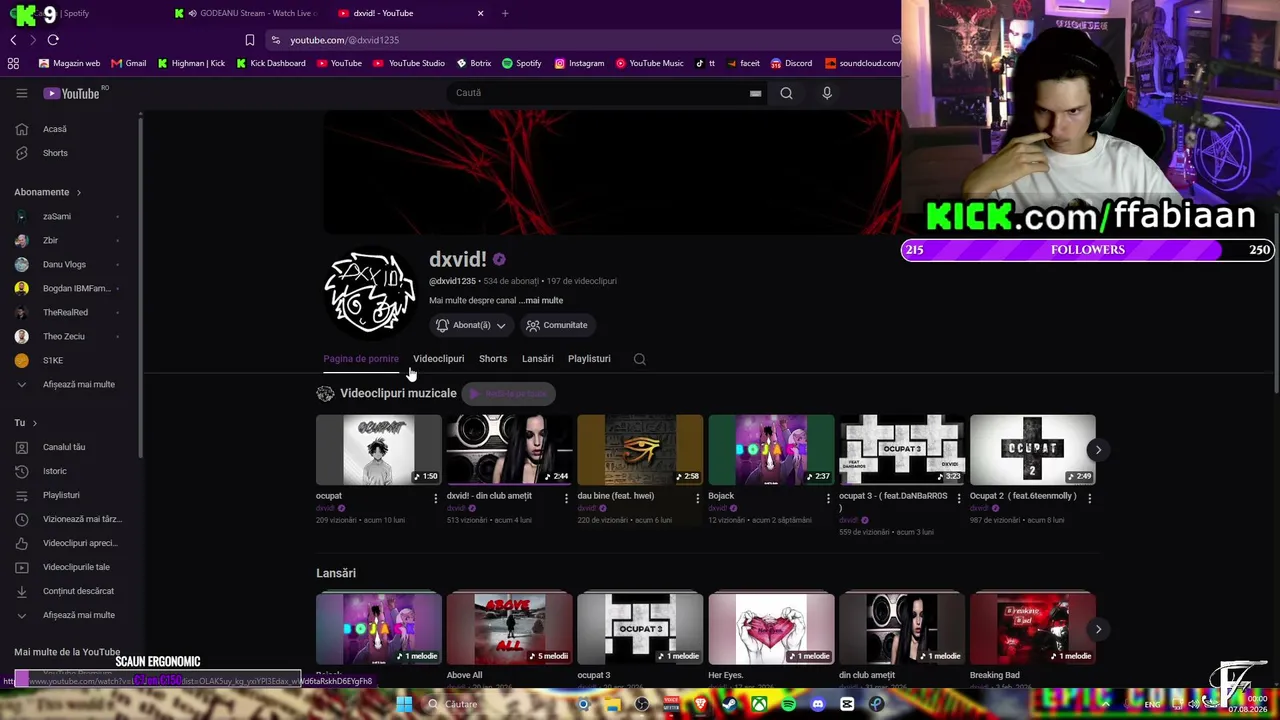
Task: Show next videos in the Videoclipuri muzicale row
Action: (x=1098, y=450)
